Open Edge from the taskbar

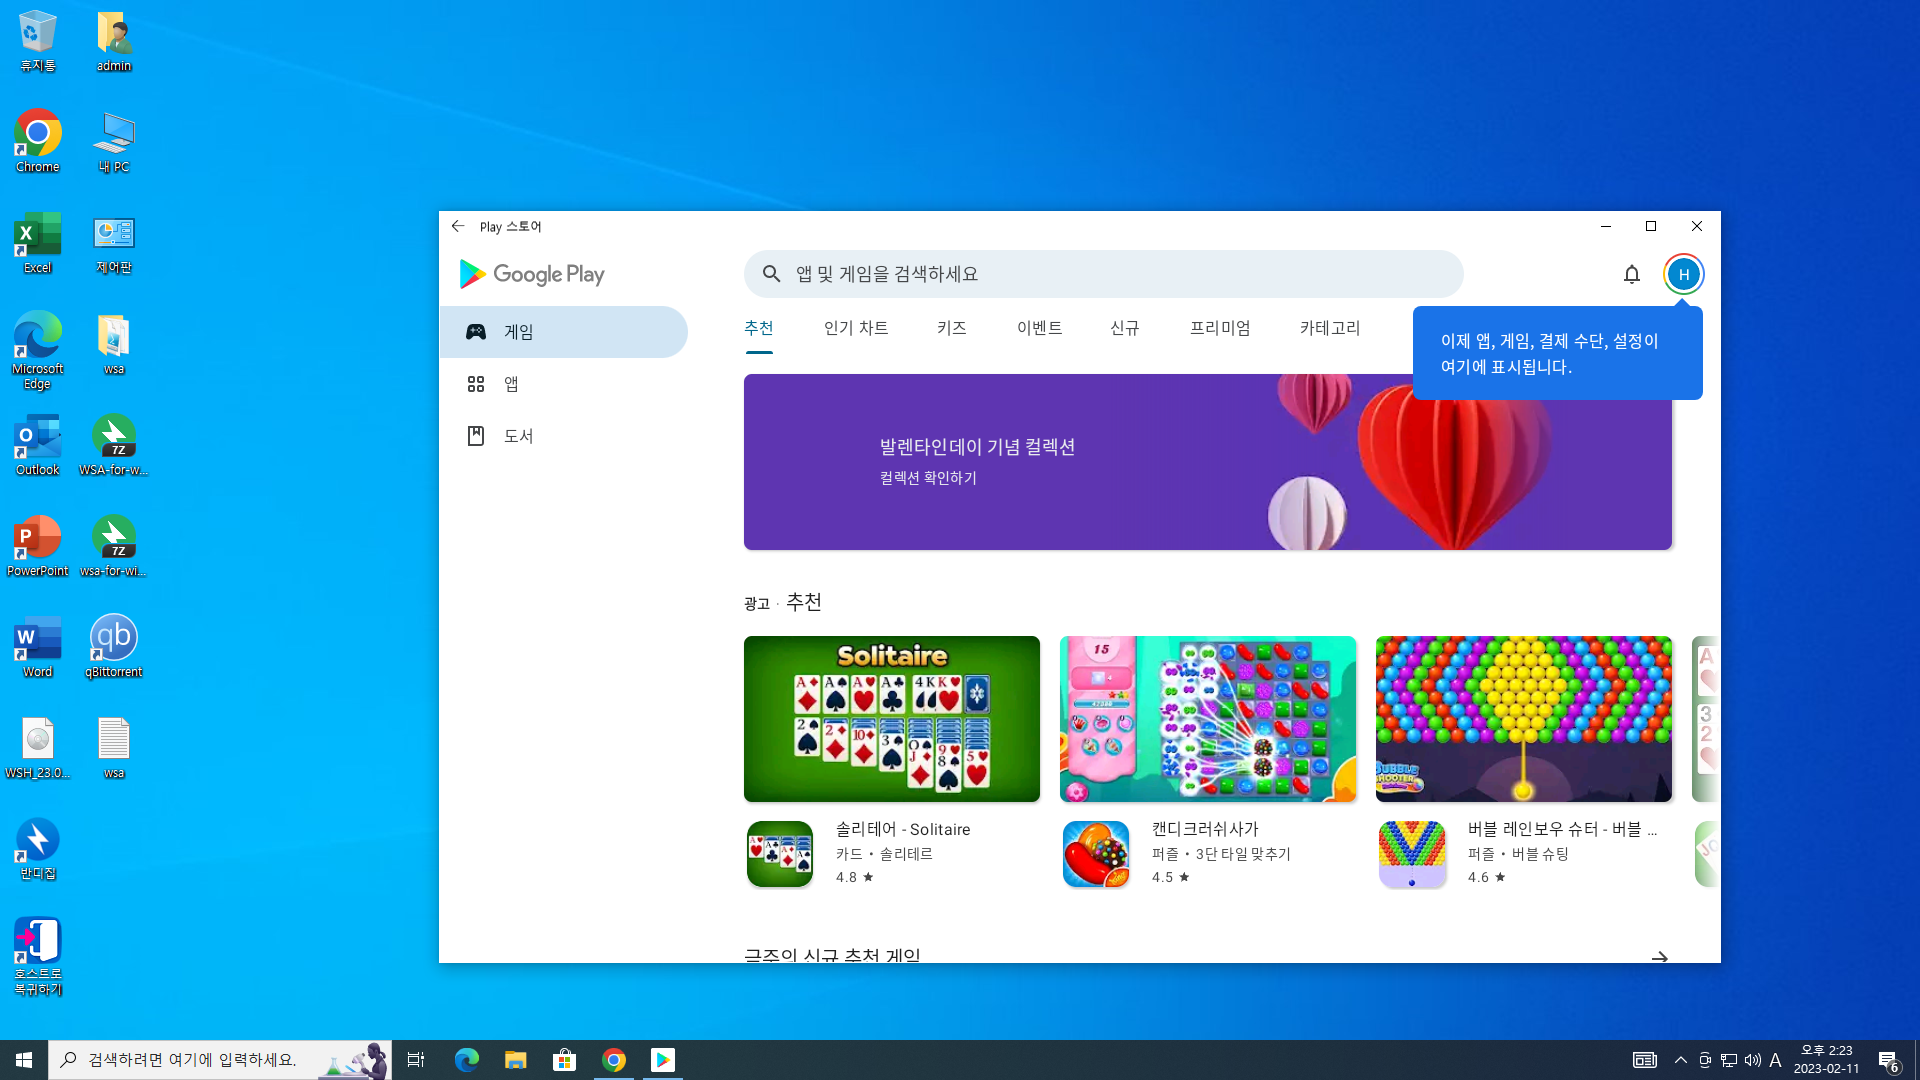467,1060
